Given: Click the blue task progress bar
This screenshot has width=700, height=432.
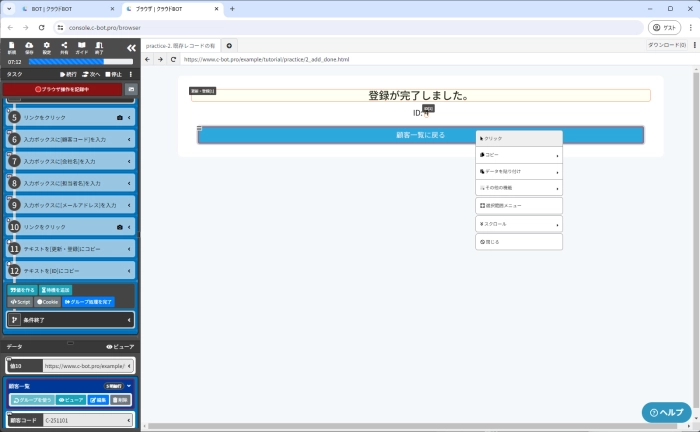Looking at the screenshot, I should tap(77, 62).
